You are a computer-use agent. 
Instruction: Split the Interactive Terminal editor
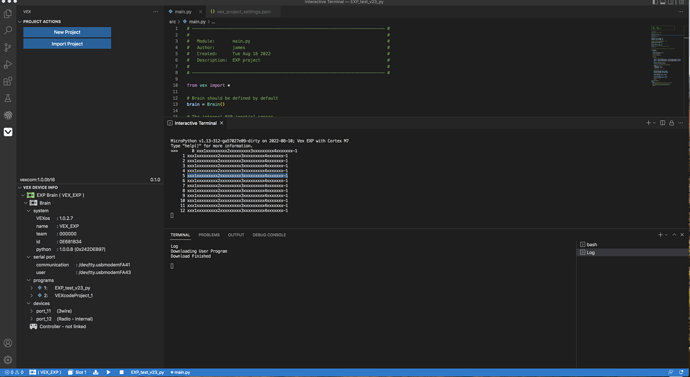[662, 123]
